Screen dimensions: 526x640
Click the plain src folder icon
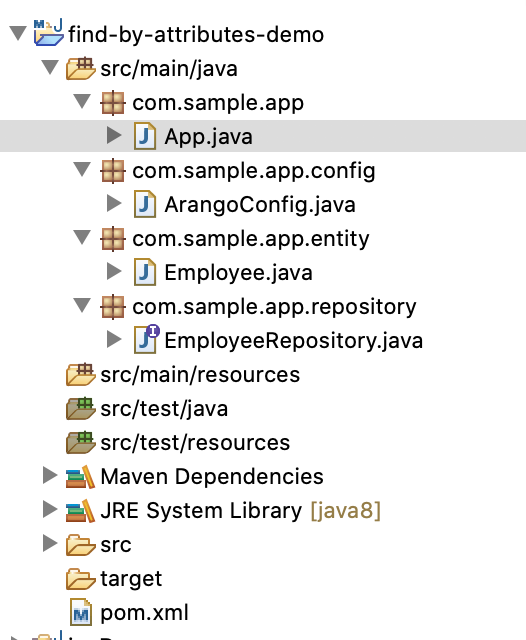click(x=80, y=545)
